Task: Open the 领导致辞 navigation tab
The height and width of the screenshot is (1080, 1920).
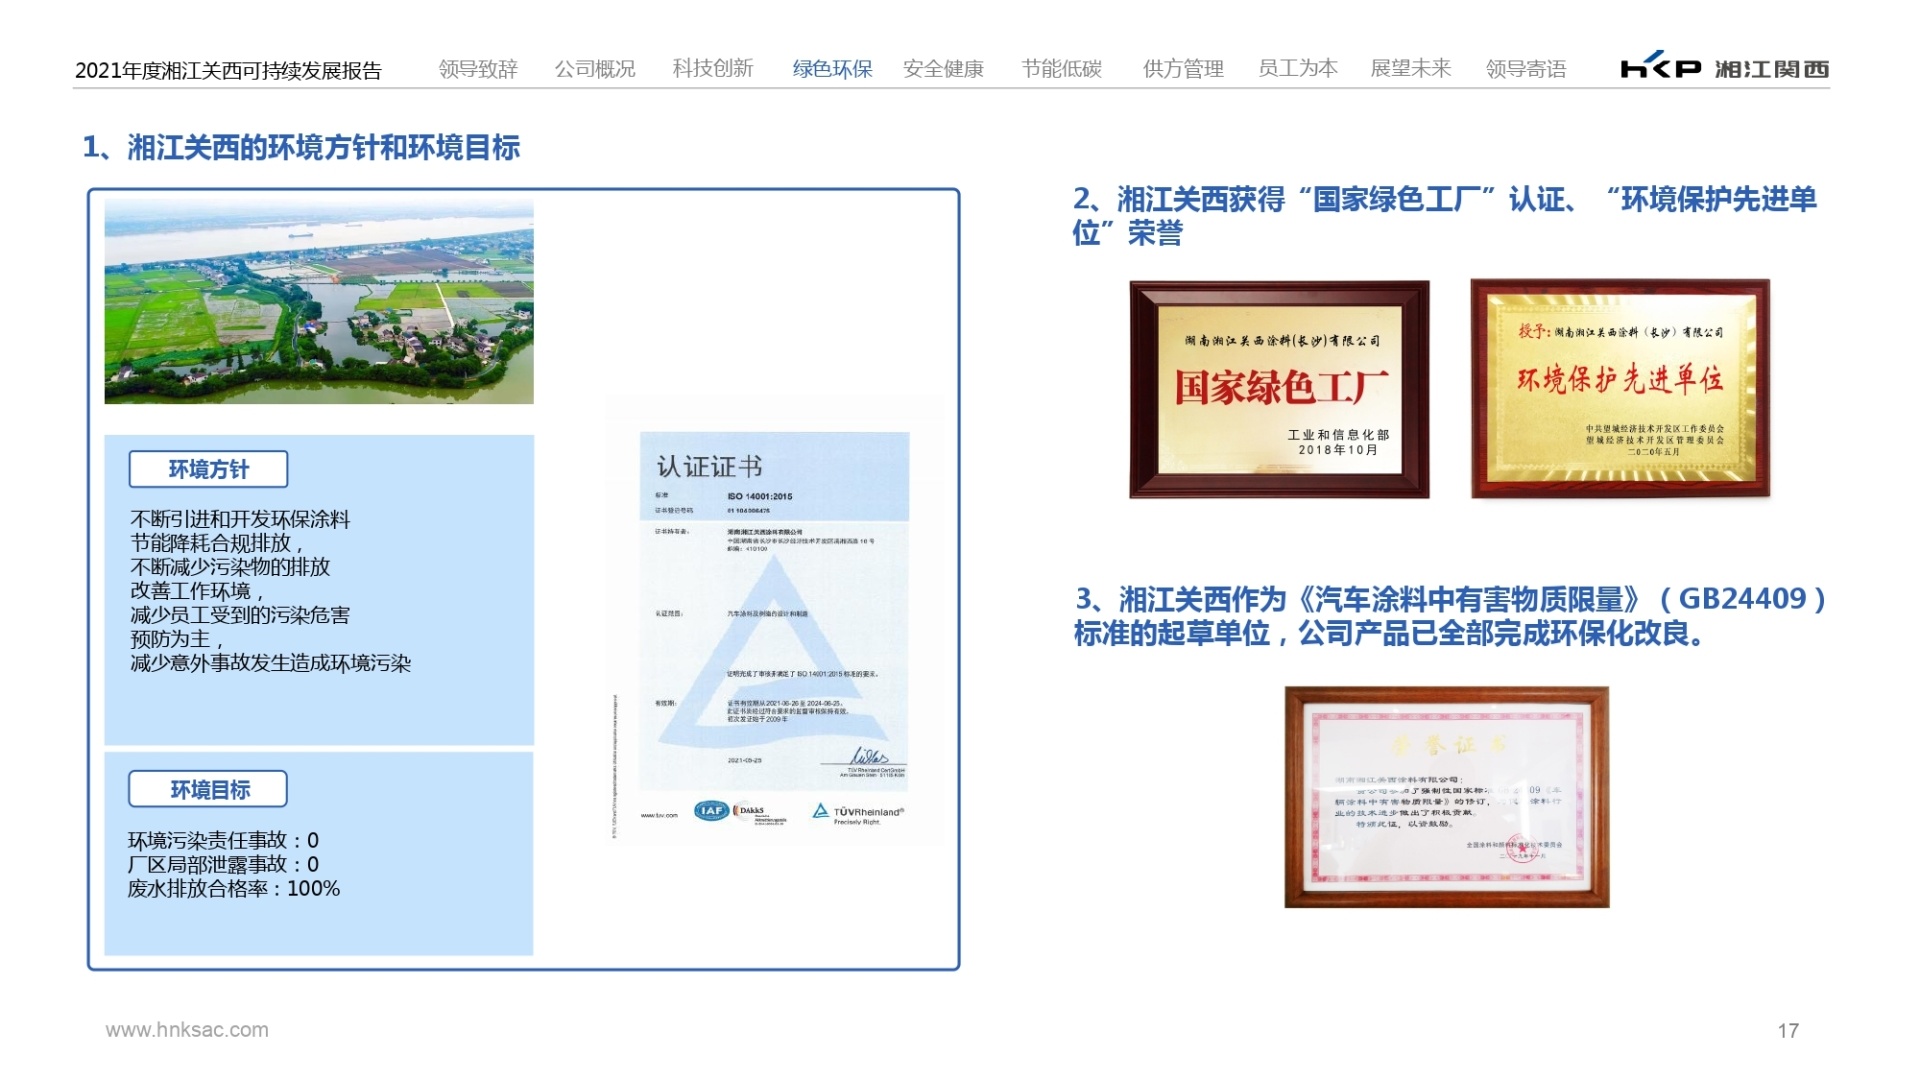Action: tap(478, 69)
